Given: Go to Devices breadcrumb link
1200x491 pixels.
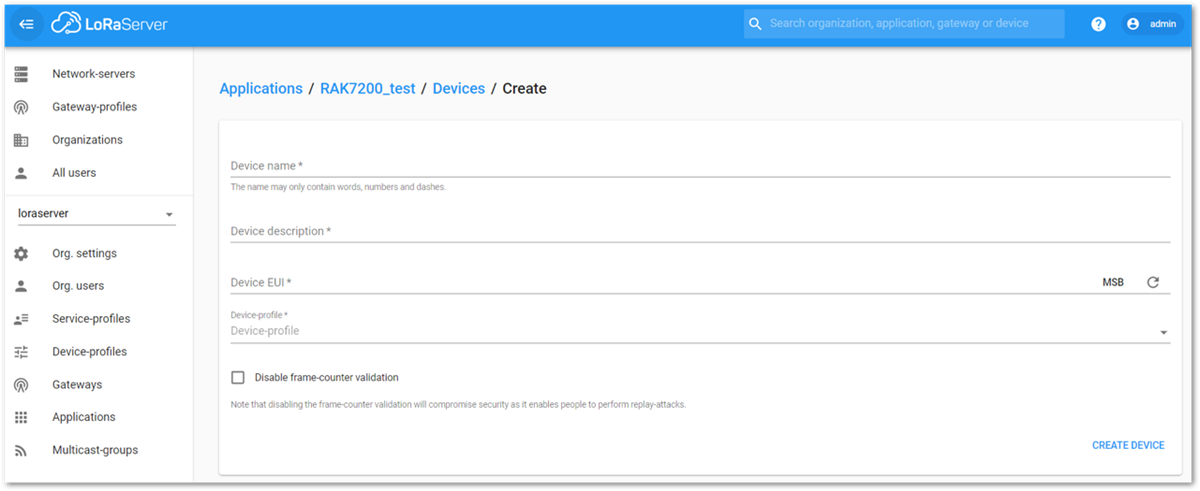Looking at the screenshot, I should pyautogui.click(x=459, y=89).
